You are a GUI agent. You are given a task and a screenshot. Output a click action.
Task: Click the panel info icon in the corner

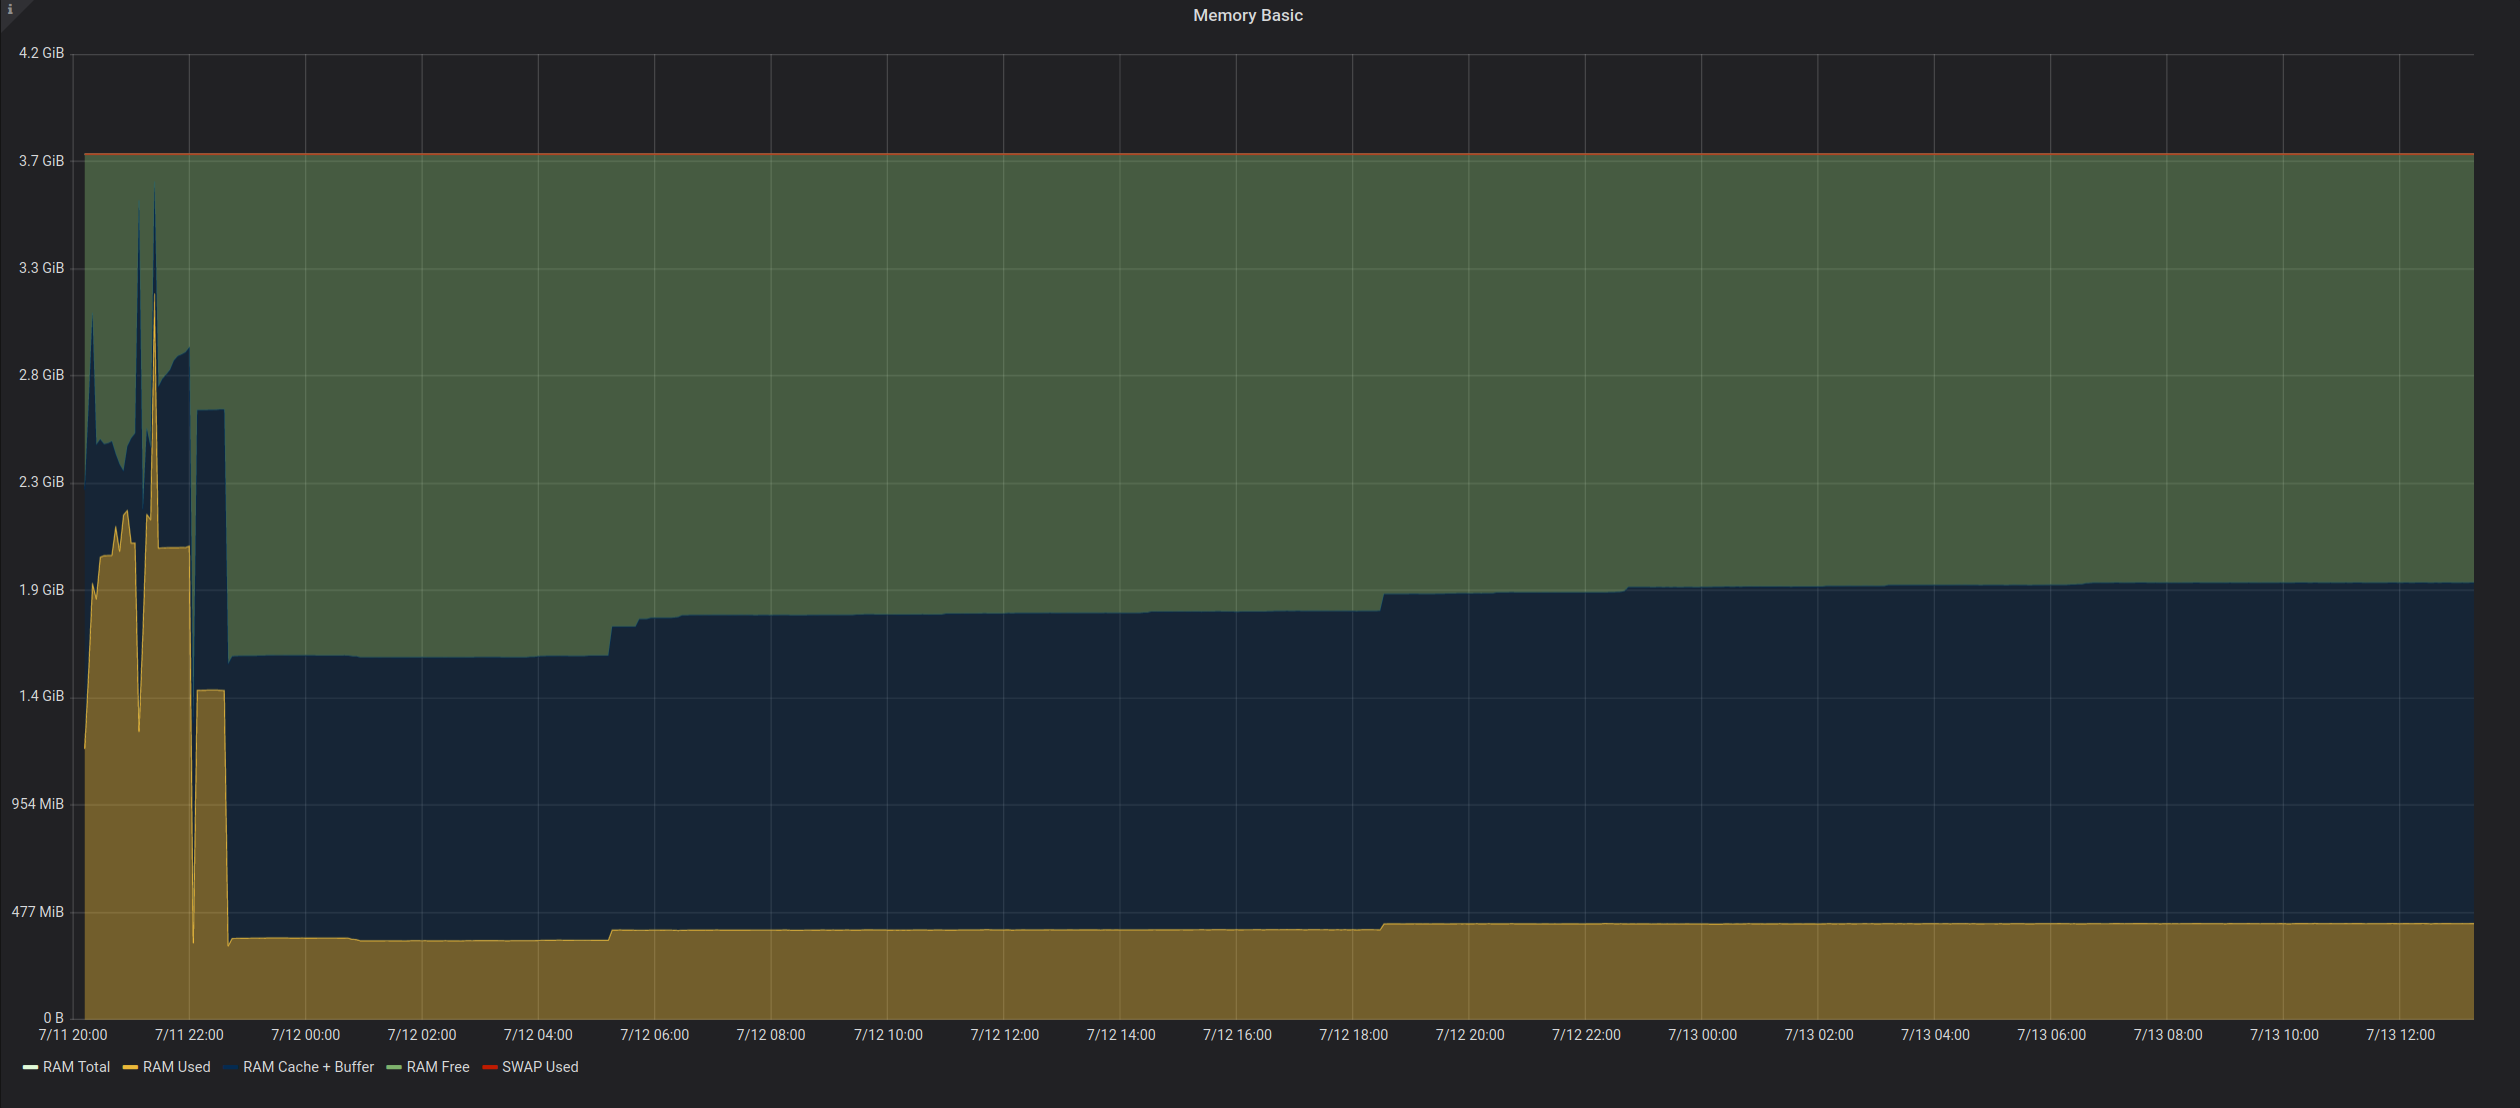(x=9, y=9)
